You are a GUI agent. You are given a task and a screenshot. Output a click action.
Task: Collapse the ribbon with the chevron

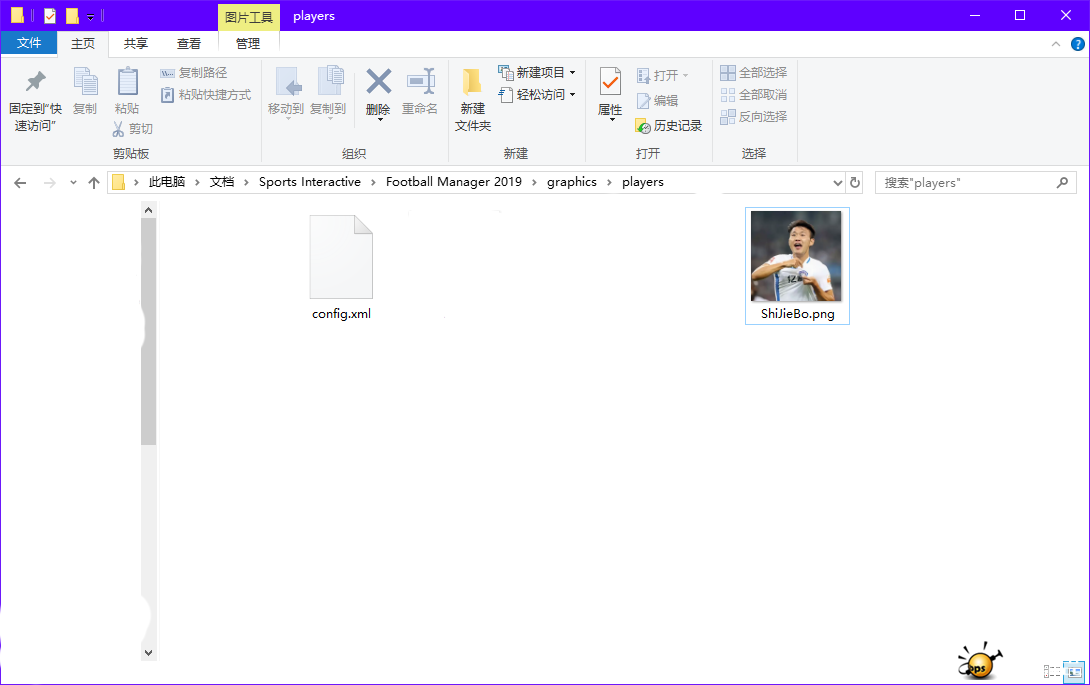[1056, 44]
